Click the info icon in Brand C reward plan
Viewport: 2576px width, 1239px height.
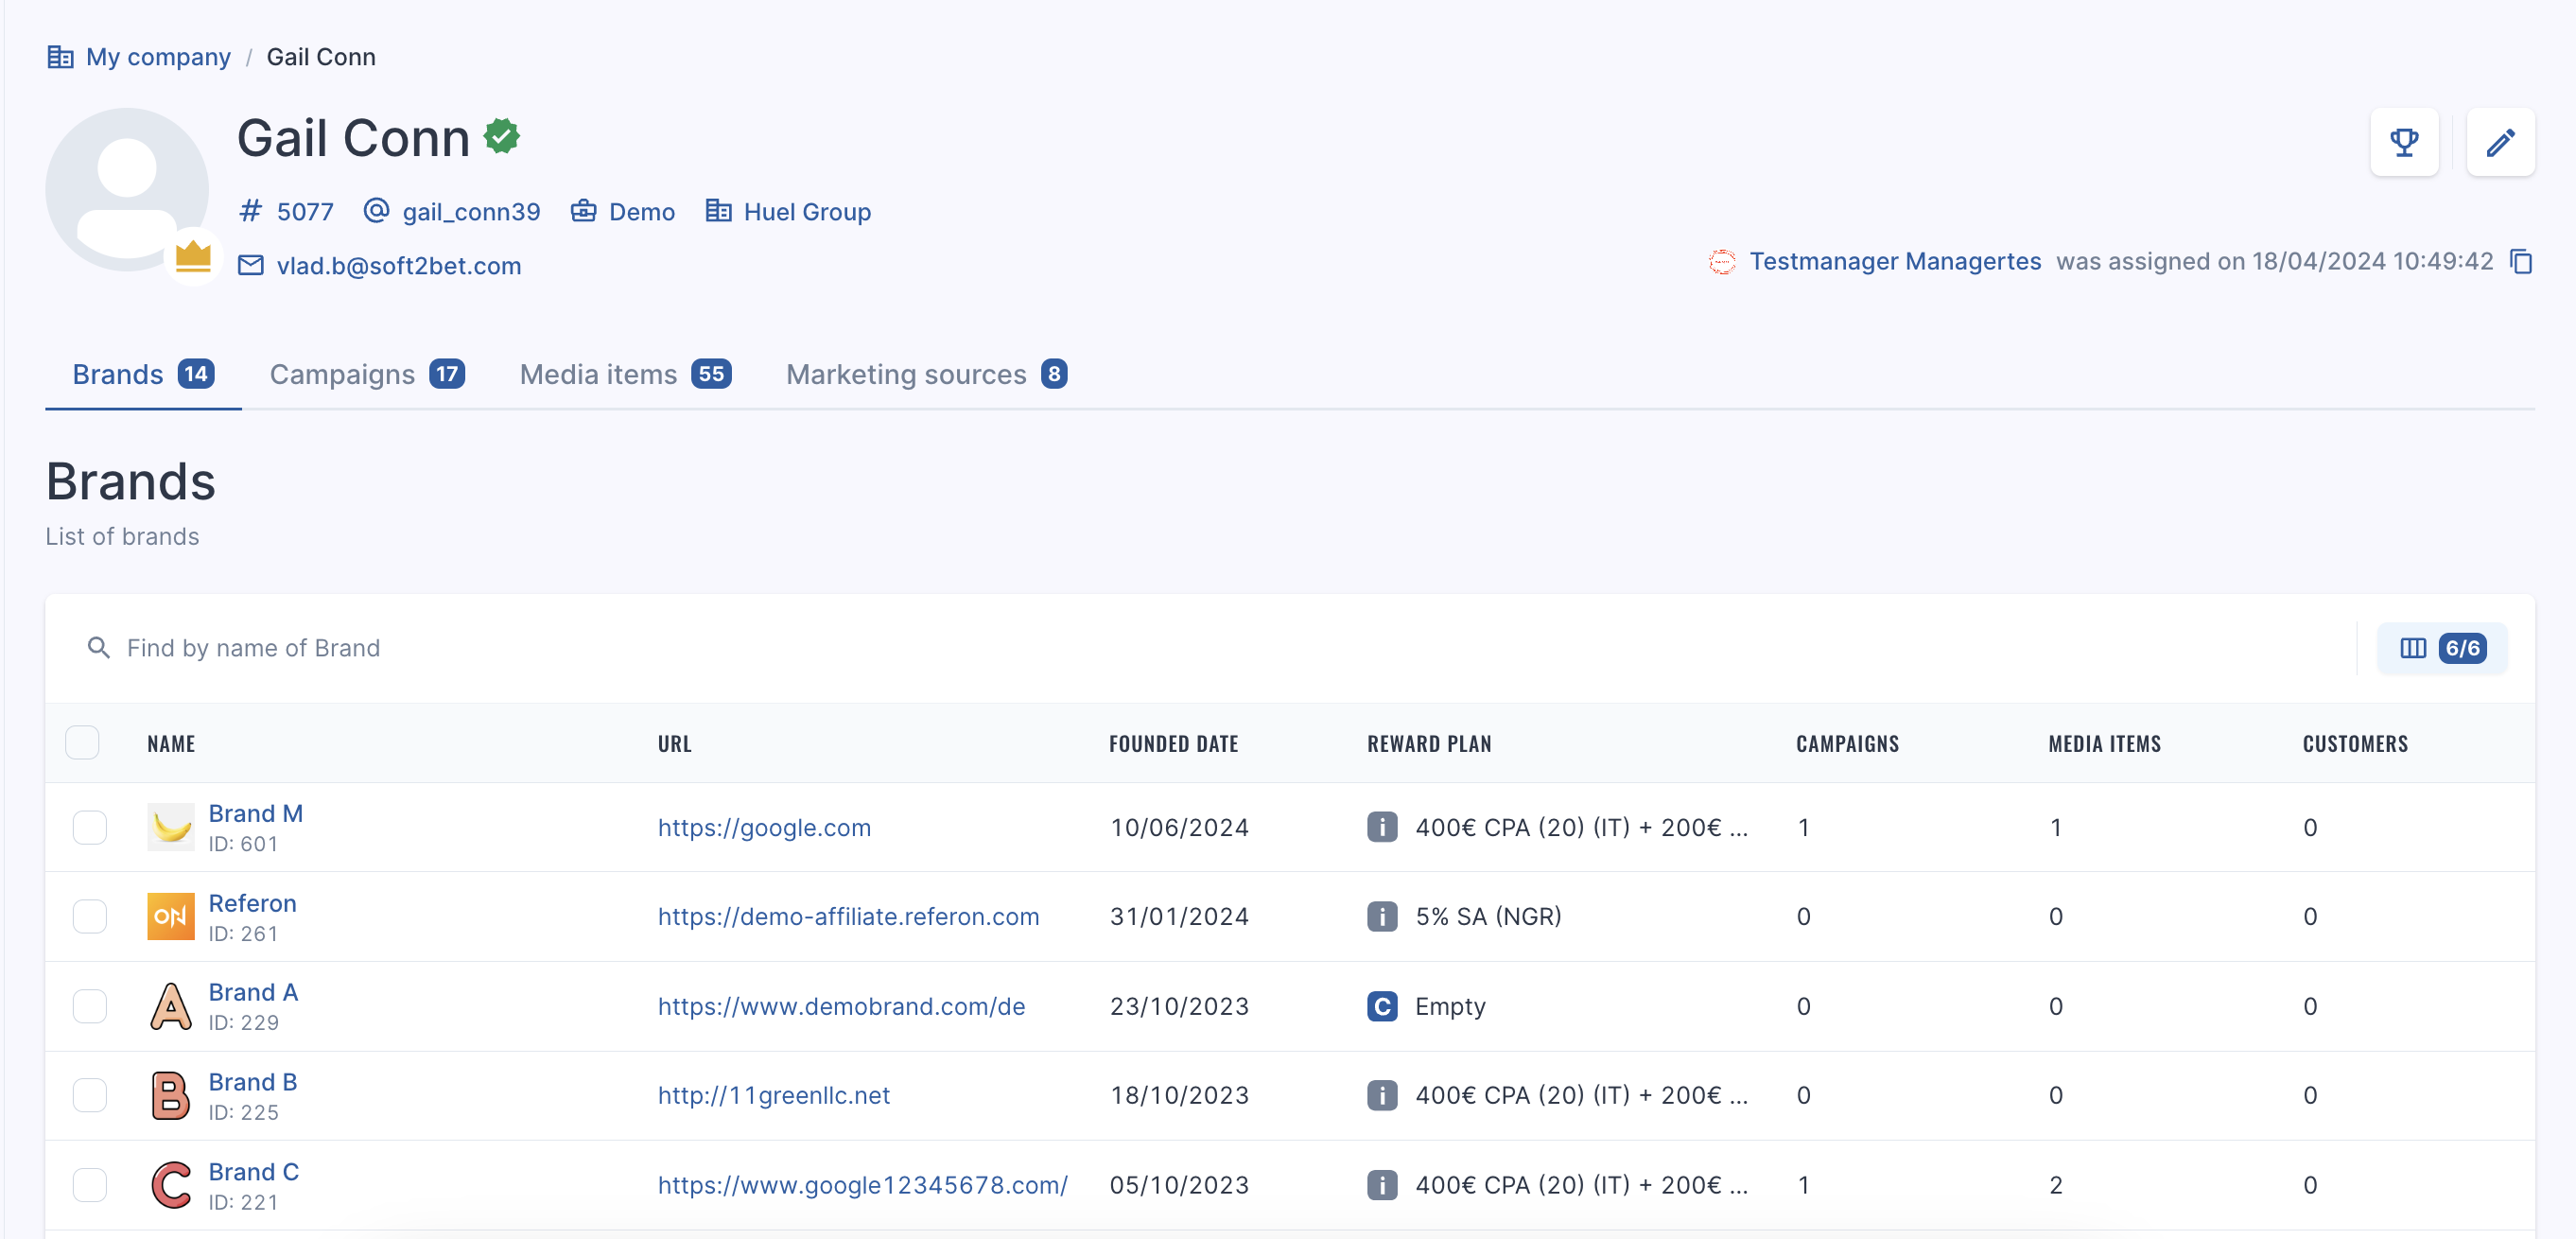pyautogui.click(x=1381, y=1185)
